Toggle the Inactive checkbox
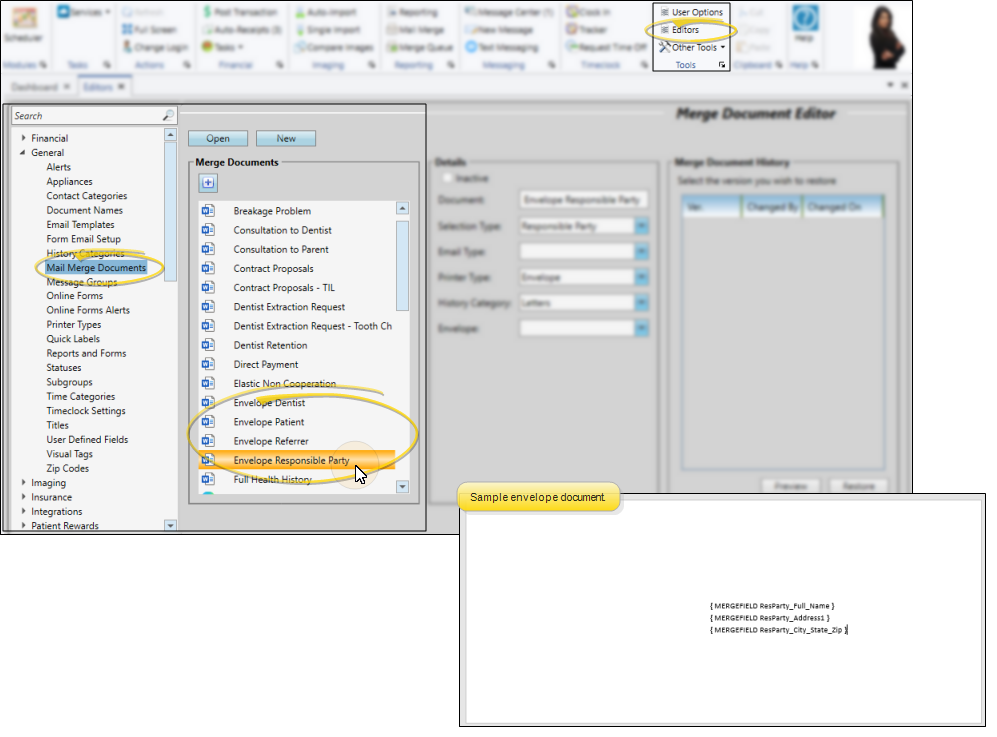Screen dimensions: 997x737 (x=448, y=178)
